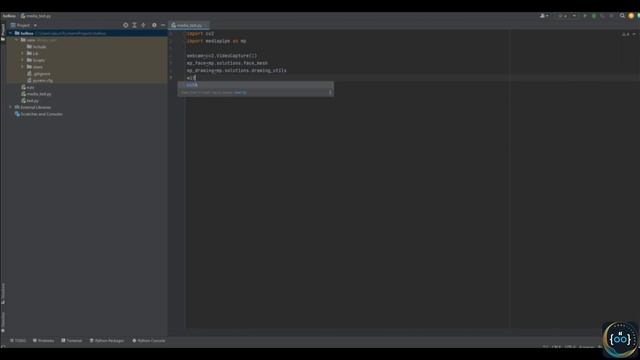Open media_test.py in project tree
Screen dimensions: 640x360
point(36,94)
